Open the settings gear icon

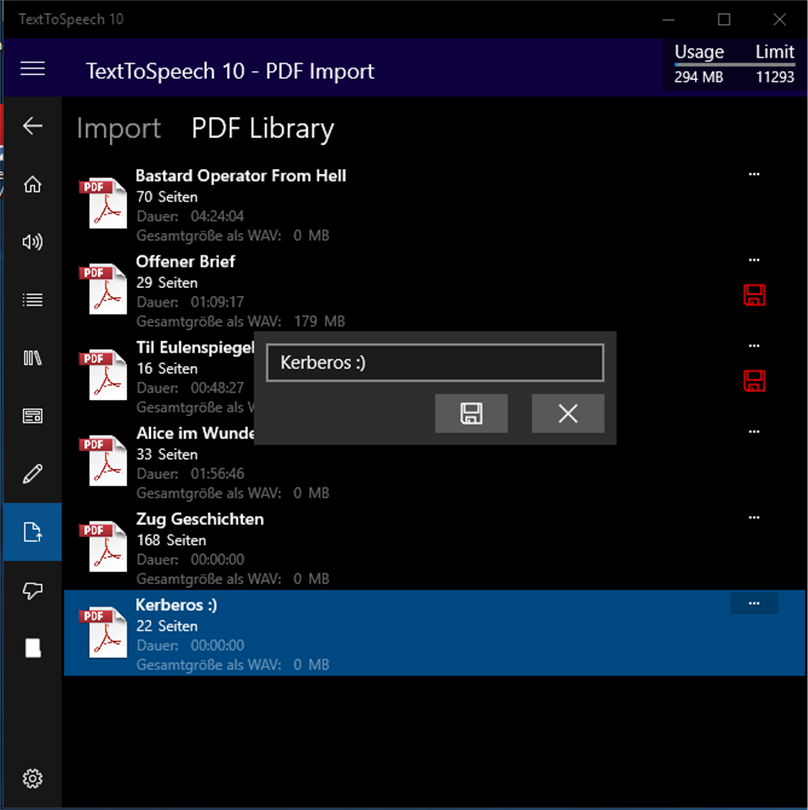click(33, 778)
